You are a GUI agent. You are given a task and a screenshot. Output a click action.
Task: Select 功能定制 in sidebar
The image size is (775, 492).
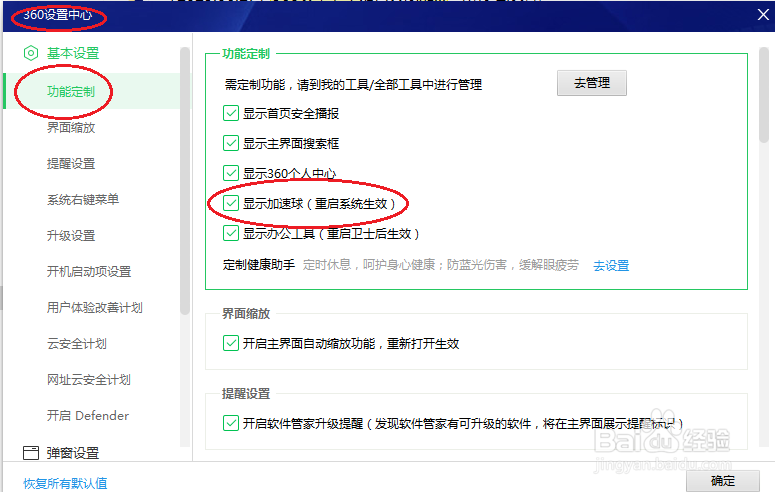tap(71, 91)
